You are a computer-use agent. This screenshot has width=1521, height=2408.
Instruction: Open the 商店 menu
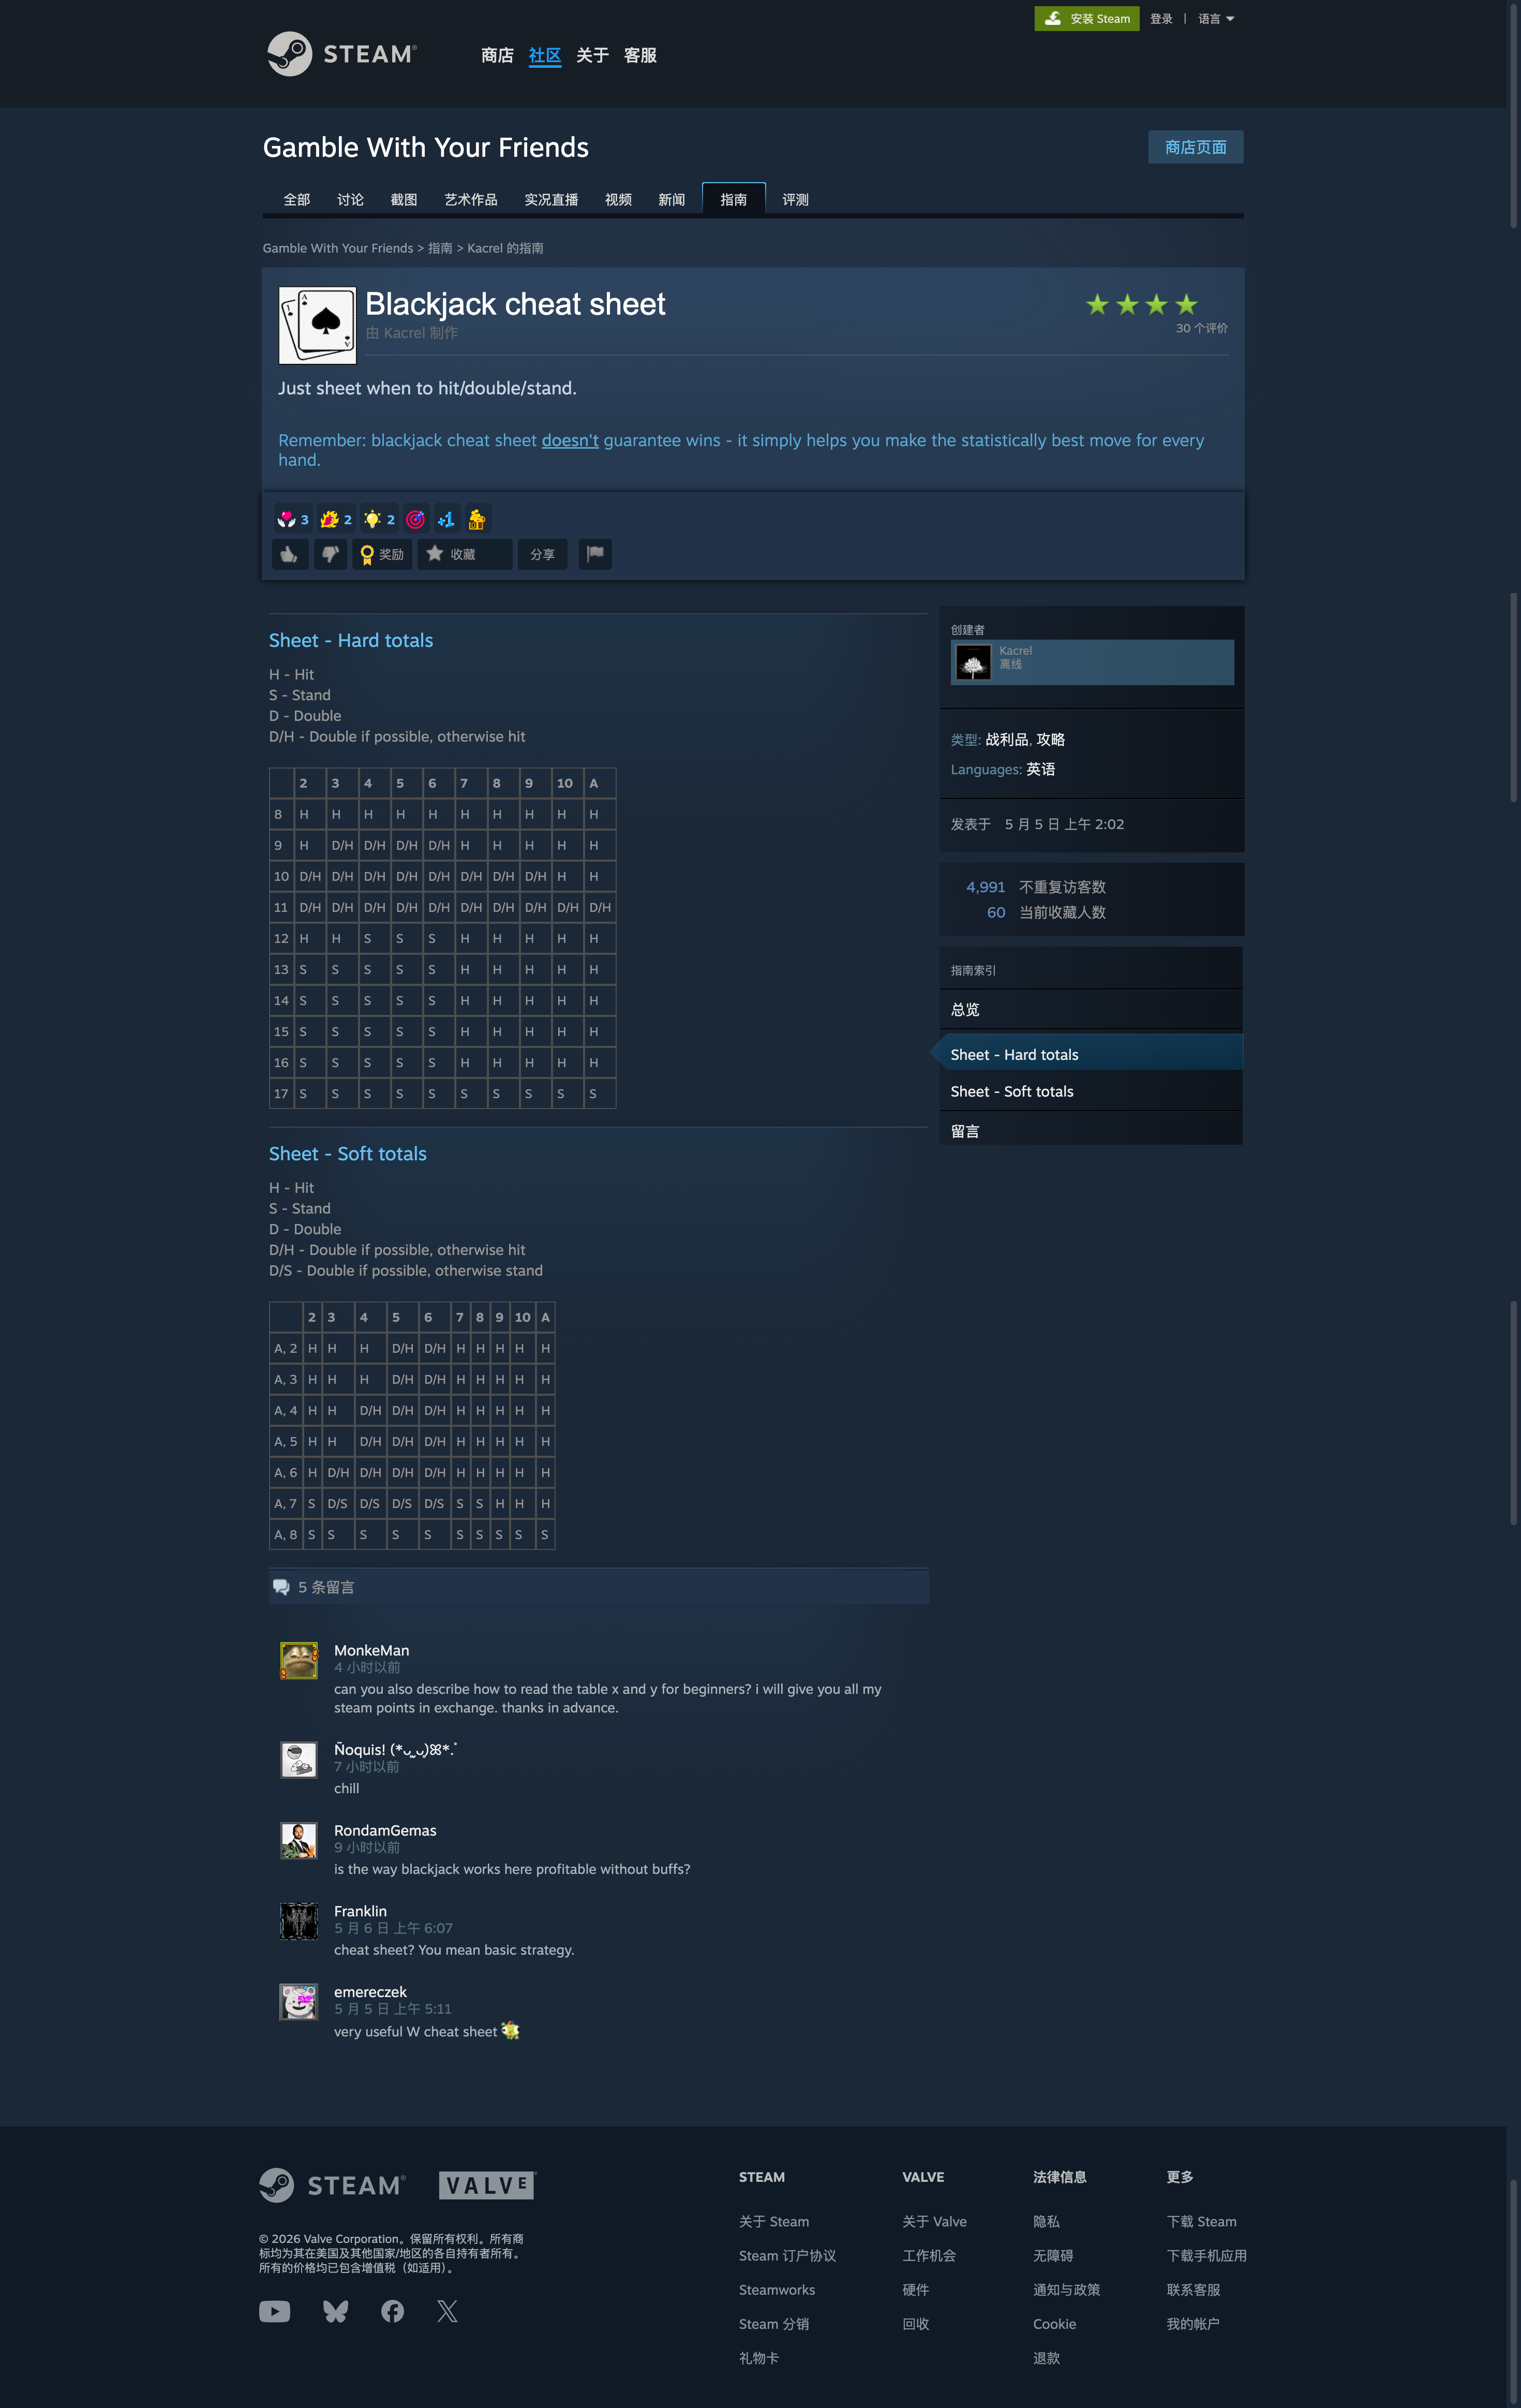pos(497,55)
